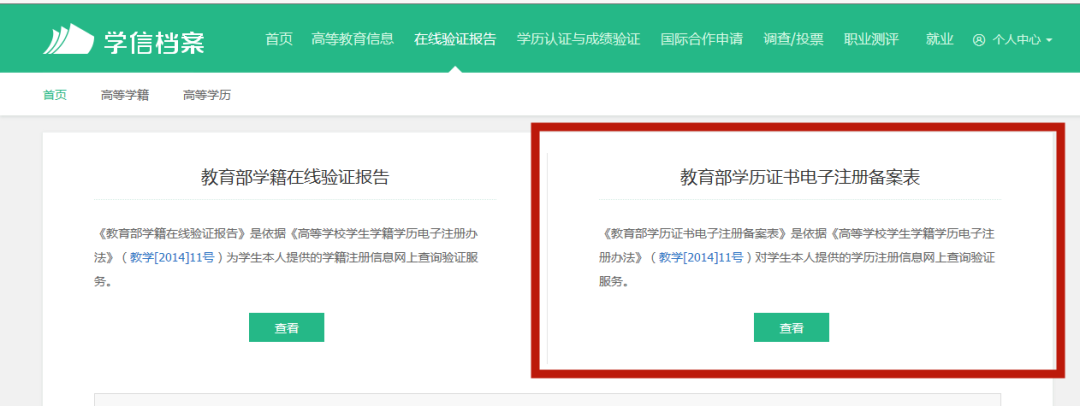
Task: Click the 教育部学籍在线验证报告 card title
Action: 295,178
